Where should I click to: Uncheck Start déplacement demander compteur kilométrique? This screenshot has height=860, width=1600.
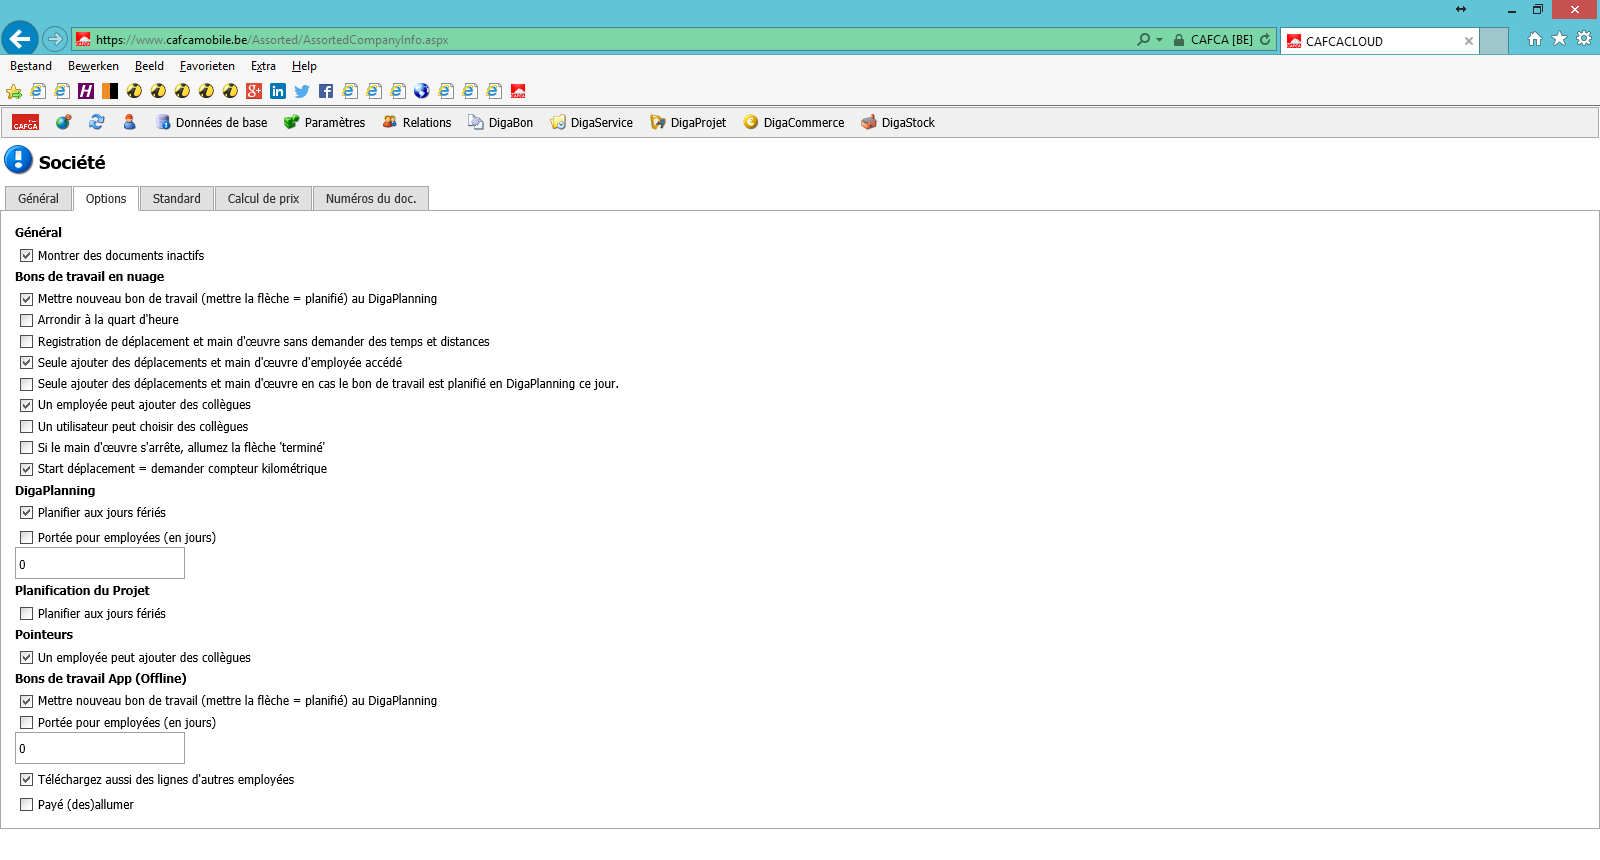27,469
